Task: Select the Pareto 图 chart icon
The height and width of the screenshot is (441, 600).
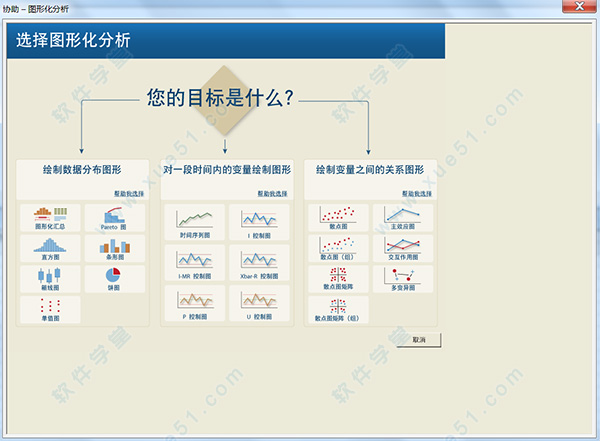Action: (x=115, y=218)
